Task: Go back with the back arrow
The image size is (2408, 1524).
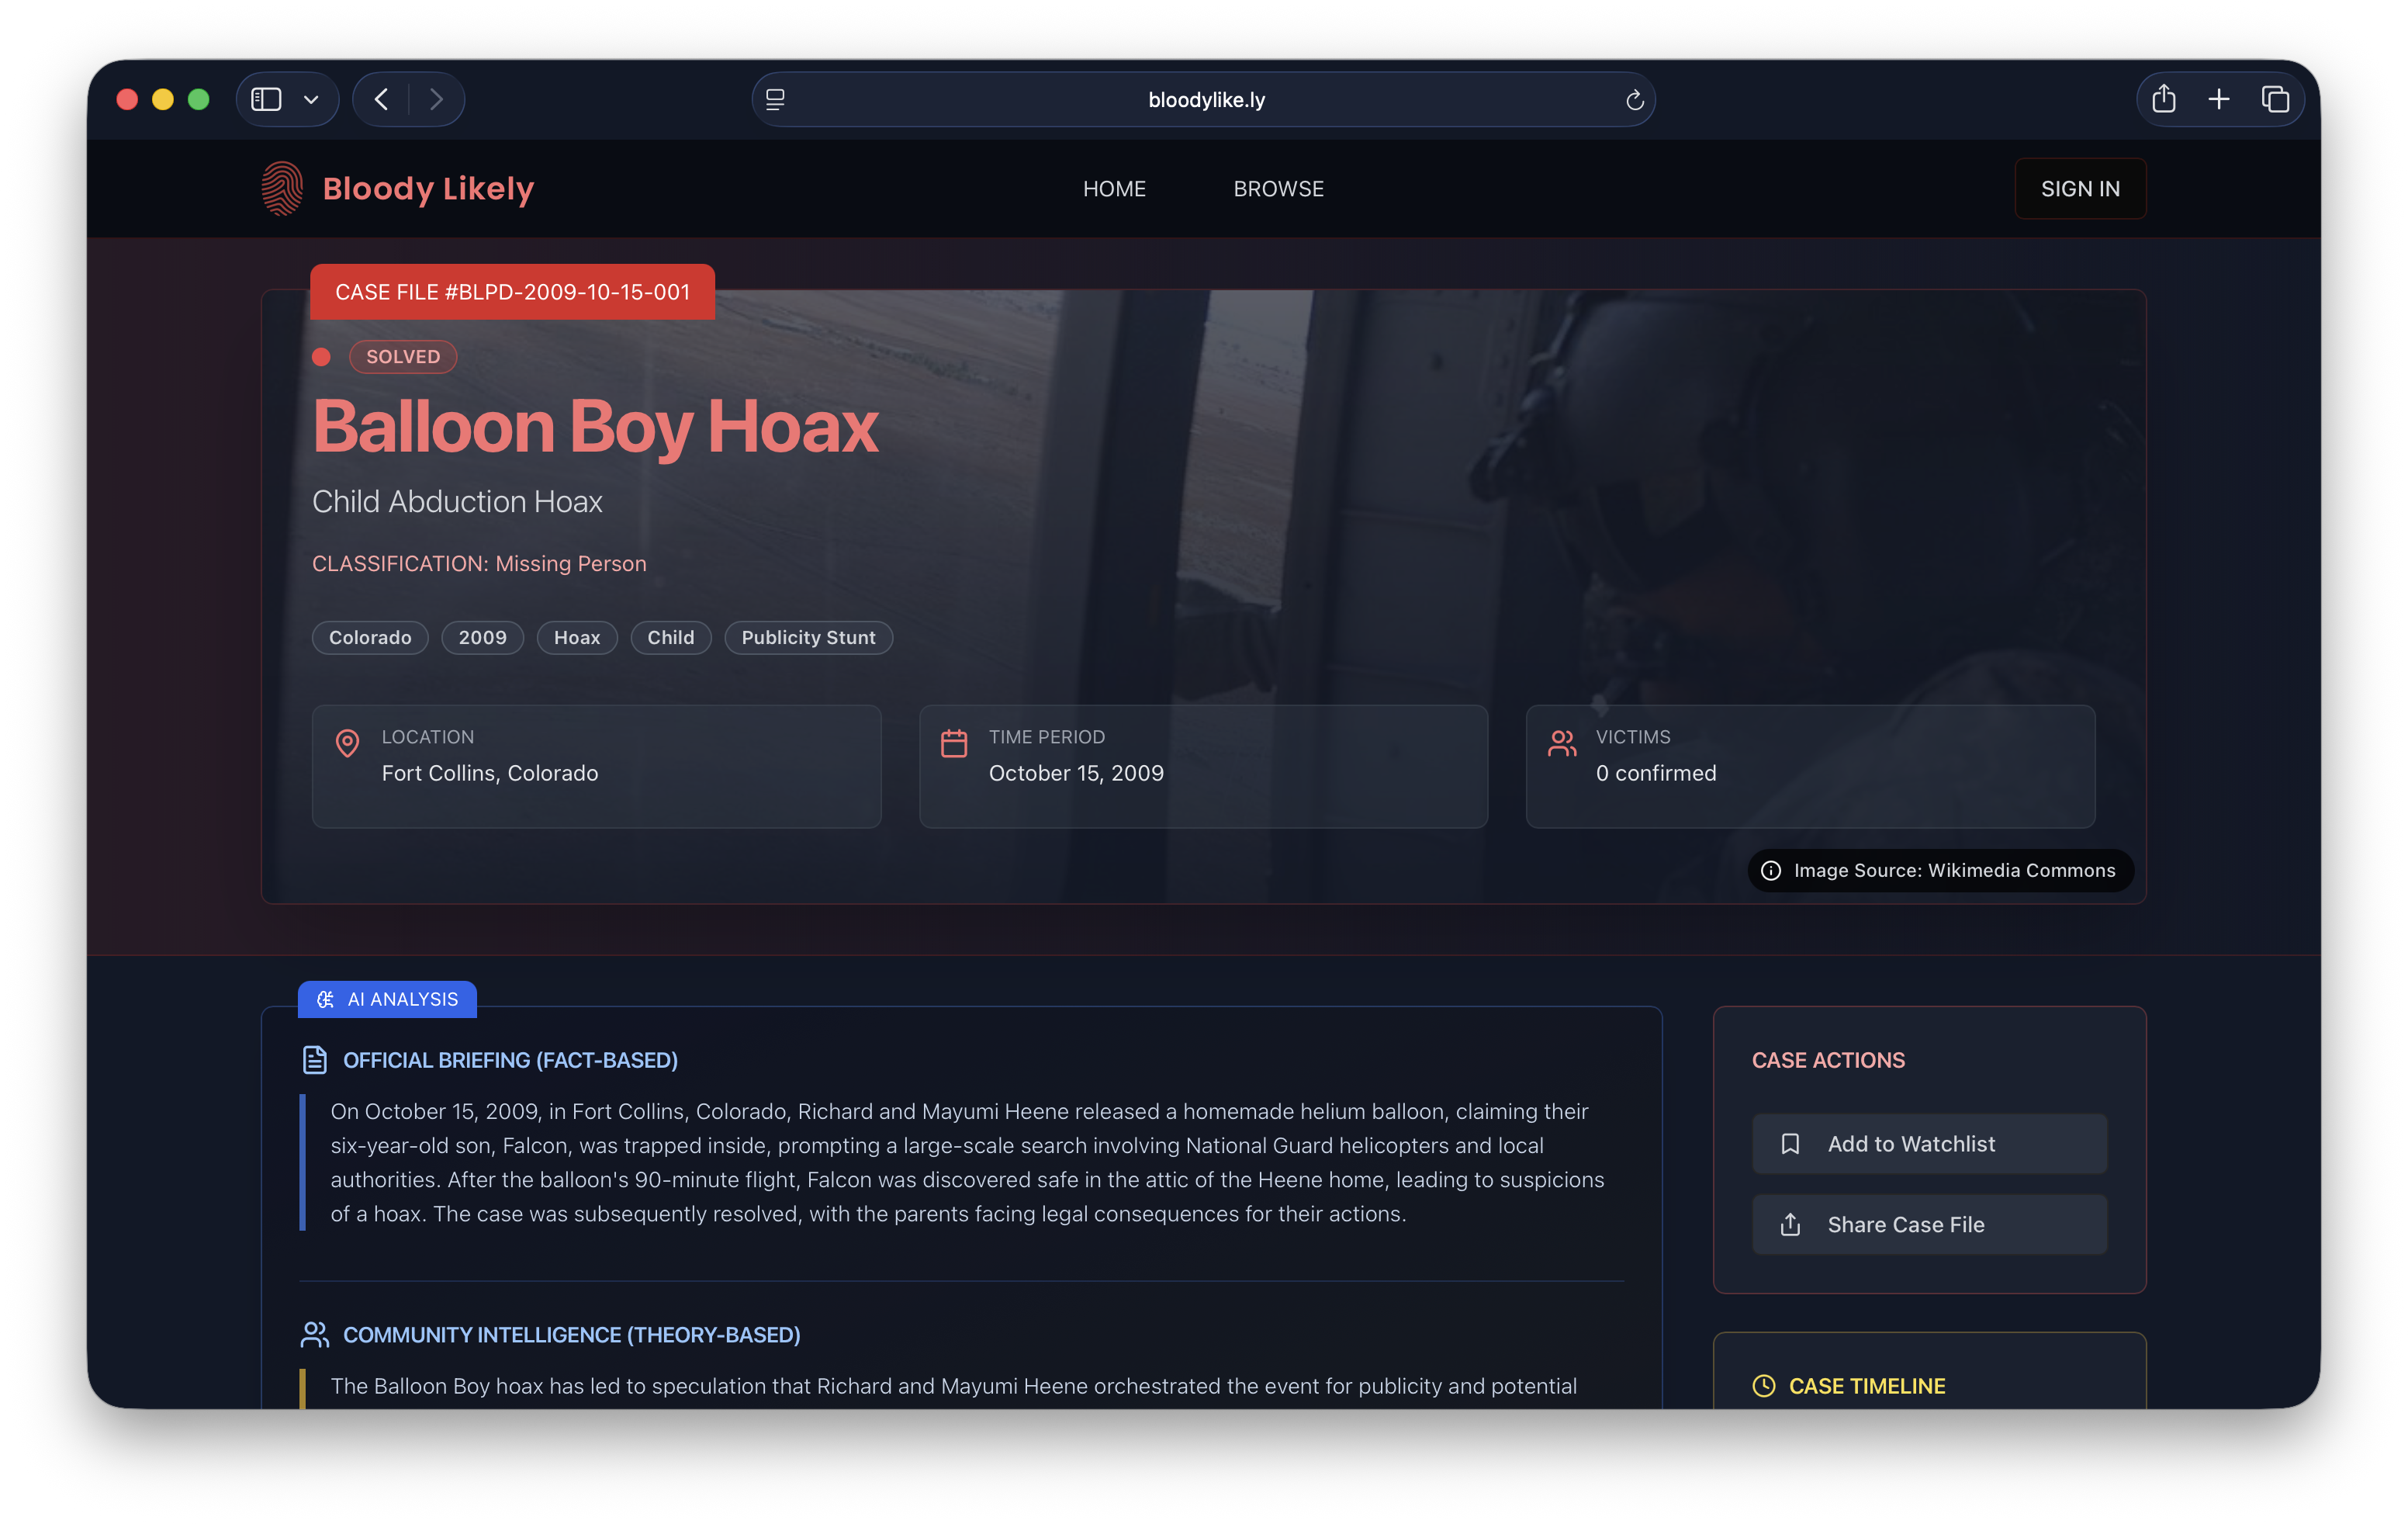Action: [x=381, y=99]
